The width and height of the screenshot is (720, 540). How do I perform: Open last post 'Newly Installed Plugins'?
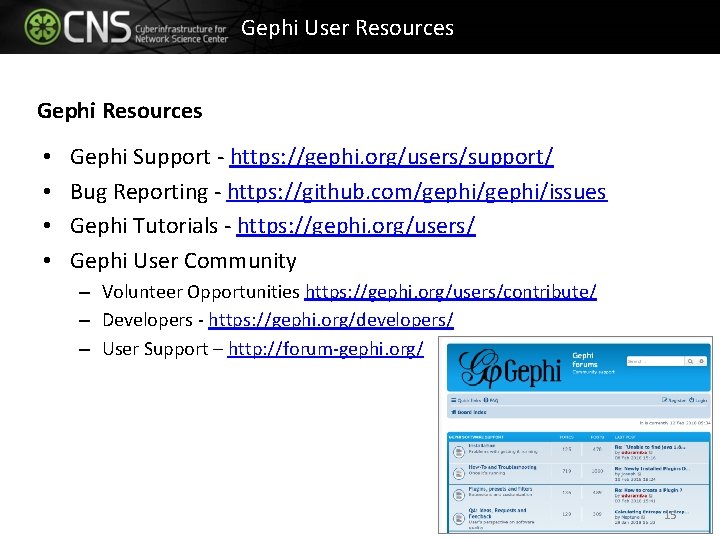tap(652, 469)
